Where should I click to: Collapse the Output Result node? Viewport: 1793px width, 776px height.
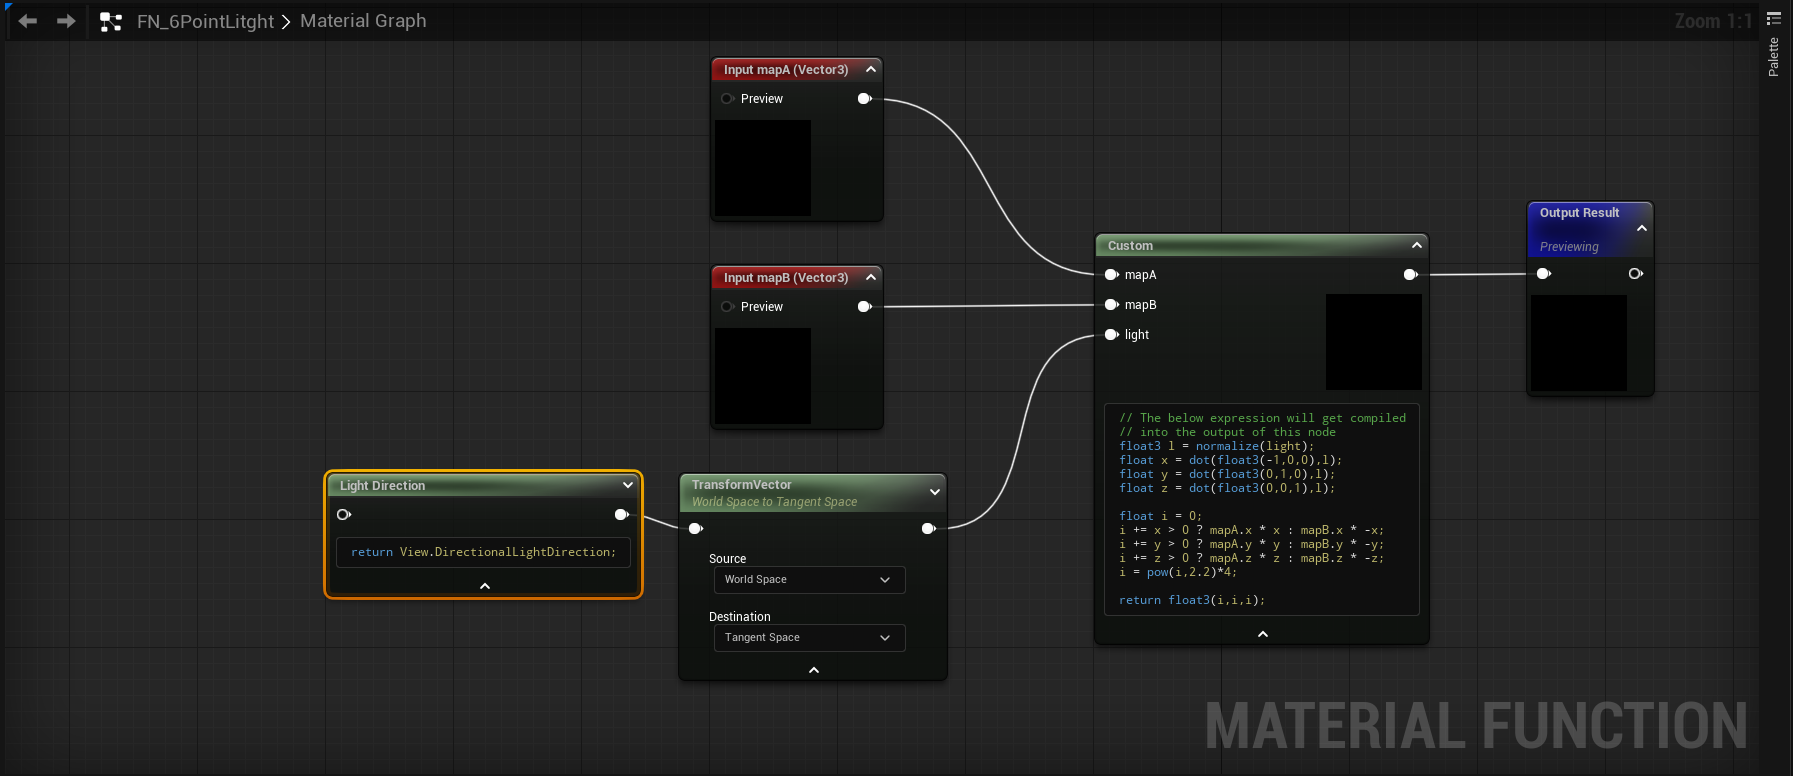1642,228
